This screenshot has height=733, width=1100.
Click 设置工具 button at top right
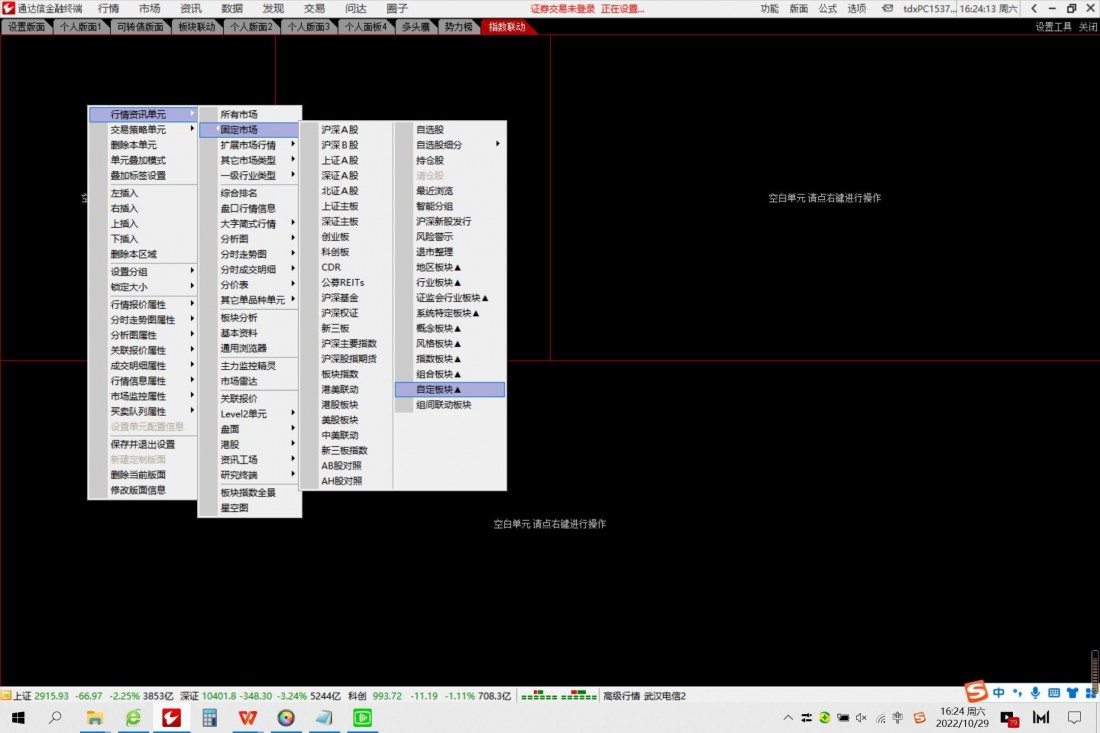(x=1053, y=27)
